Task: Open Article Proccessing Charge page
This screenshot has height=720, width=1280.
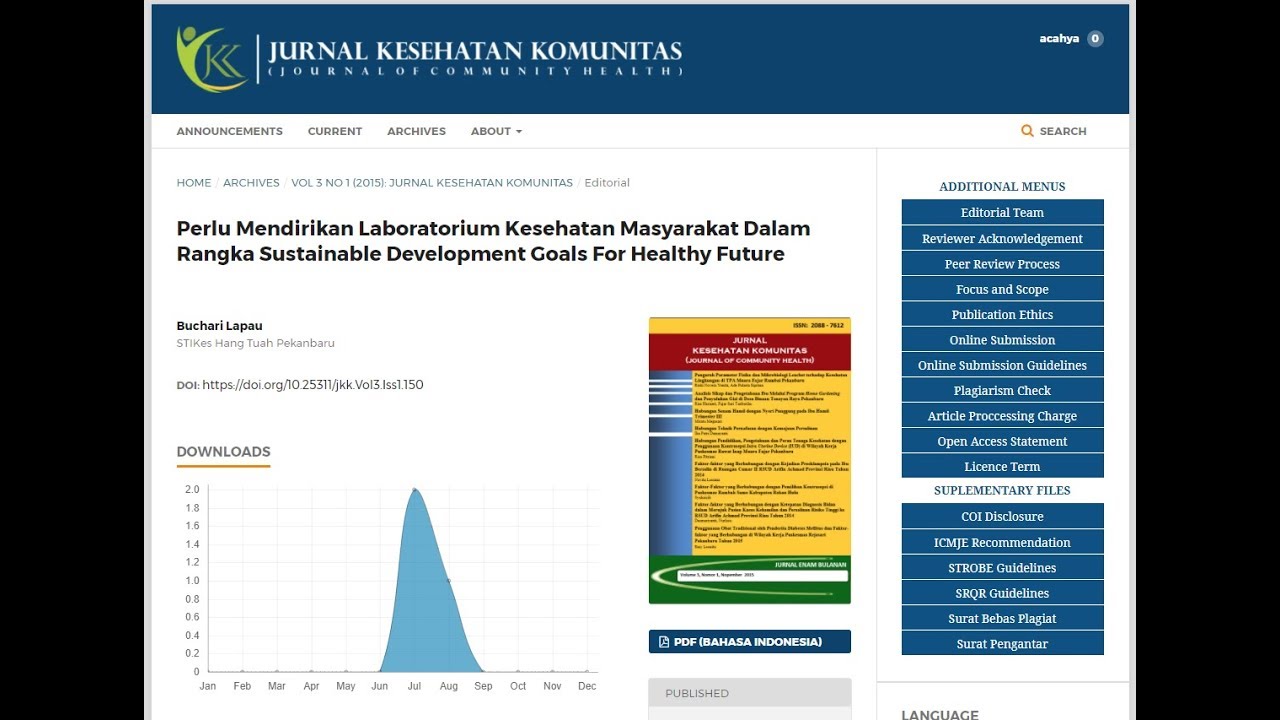Action: pos(1003,416)
